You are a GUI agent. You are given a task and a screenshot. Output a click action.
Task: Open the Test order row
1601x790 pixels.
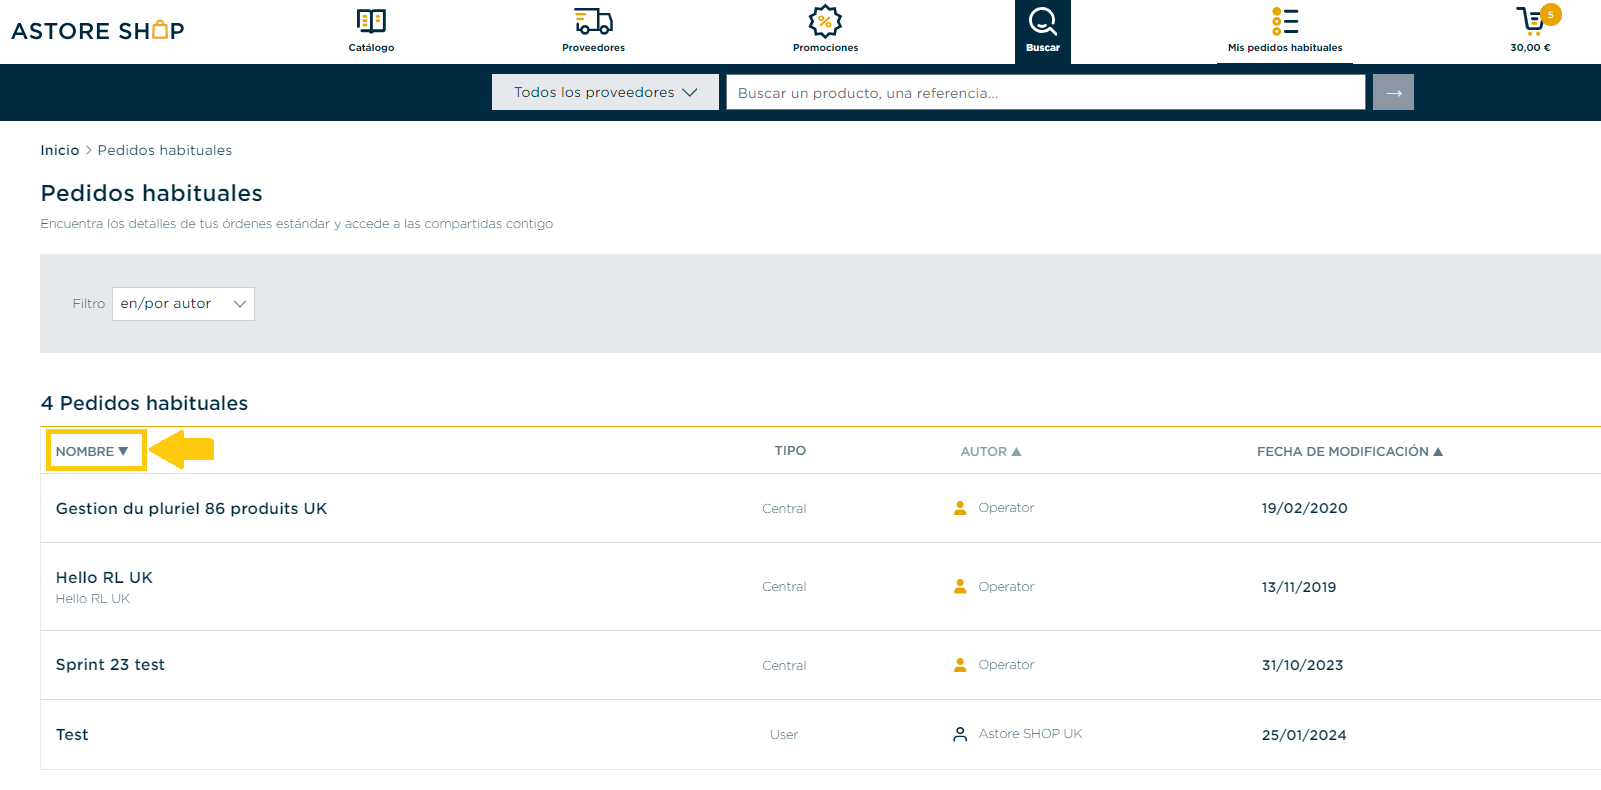[820, 734]
